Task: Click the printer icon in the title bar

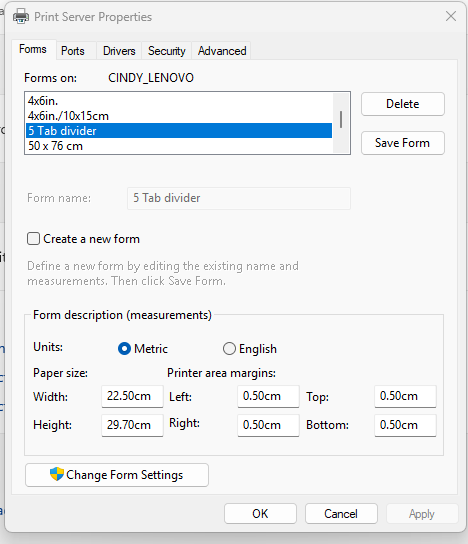Action: point(21,16)
